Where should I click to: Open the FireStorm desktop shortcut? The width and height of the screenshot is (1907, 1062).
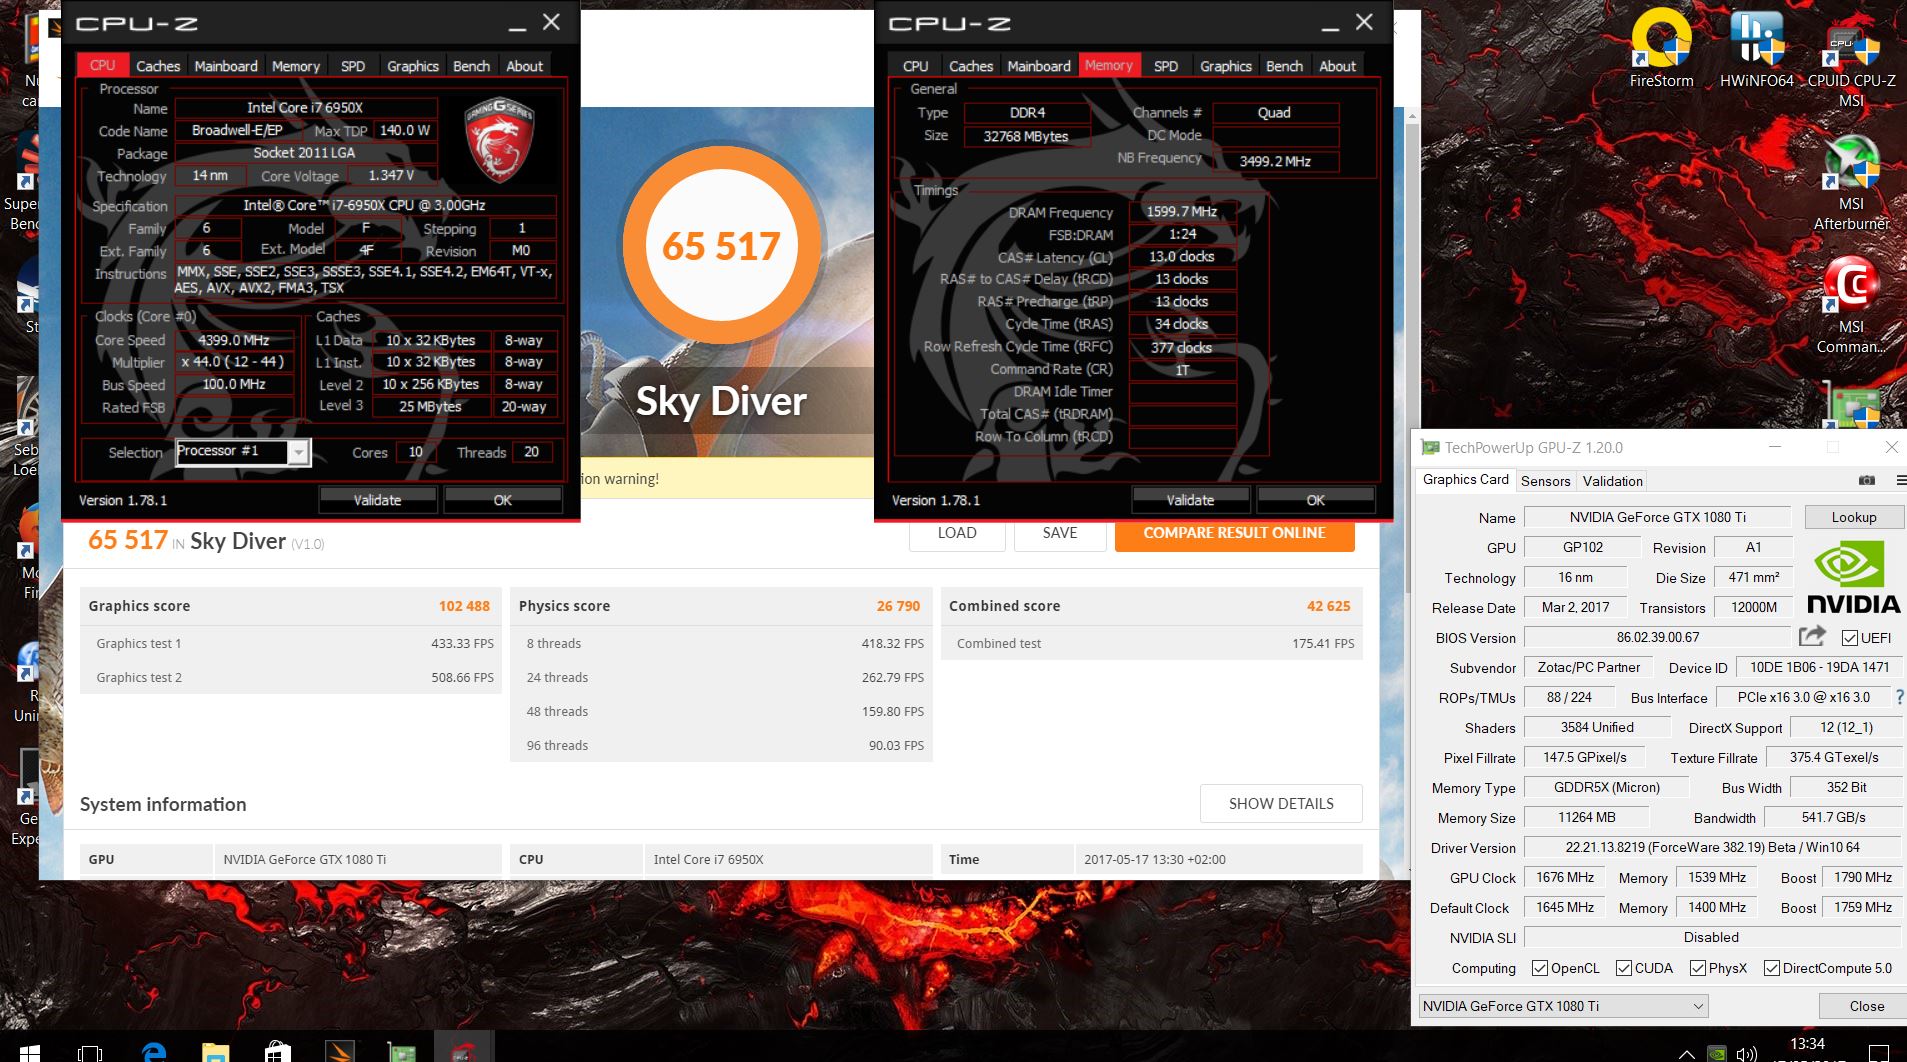[x=1661, y=49]
